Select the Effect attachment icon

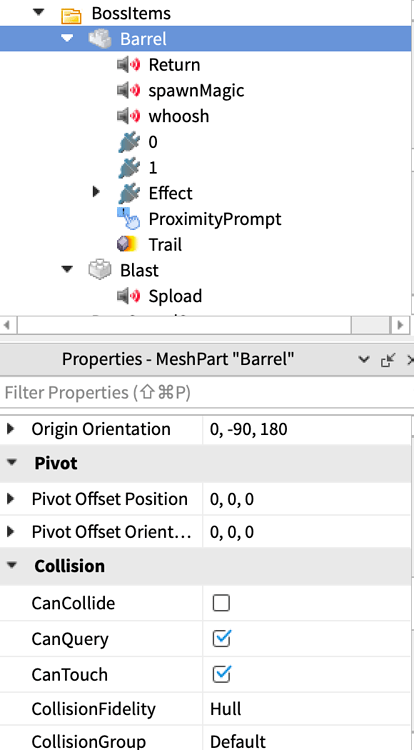tap(129, 193)
